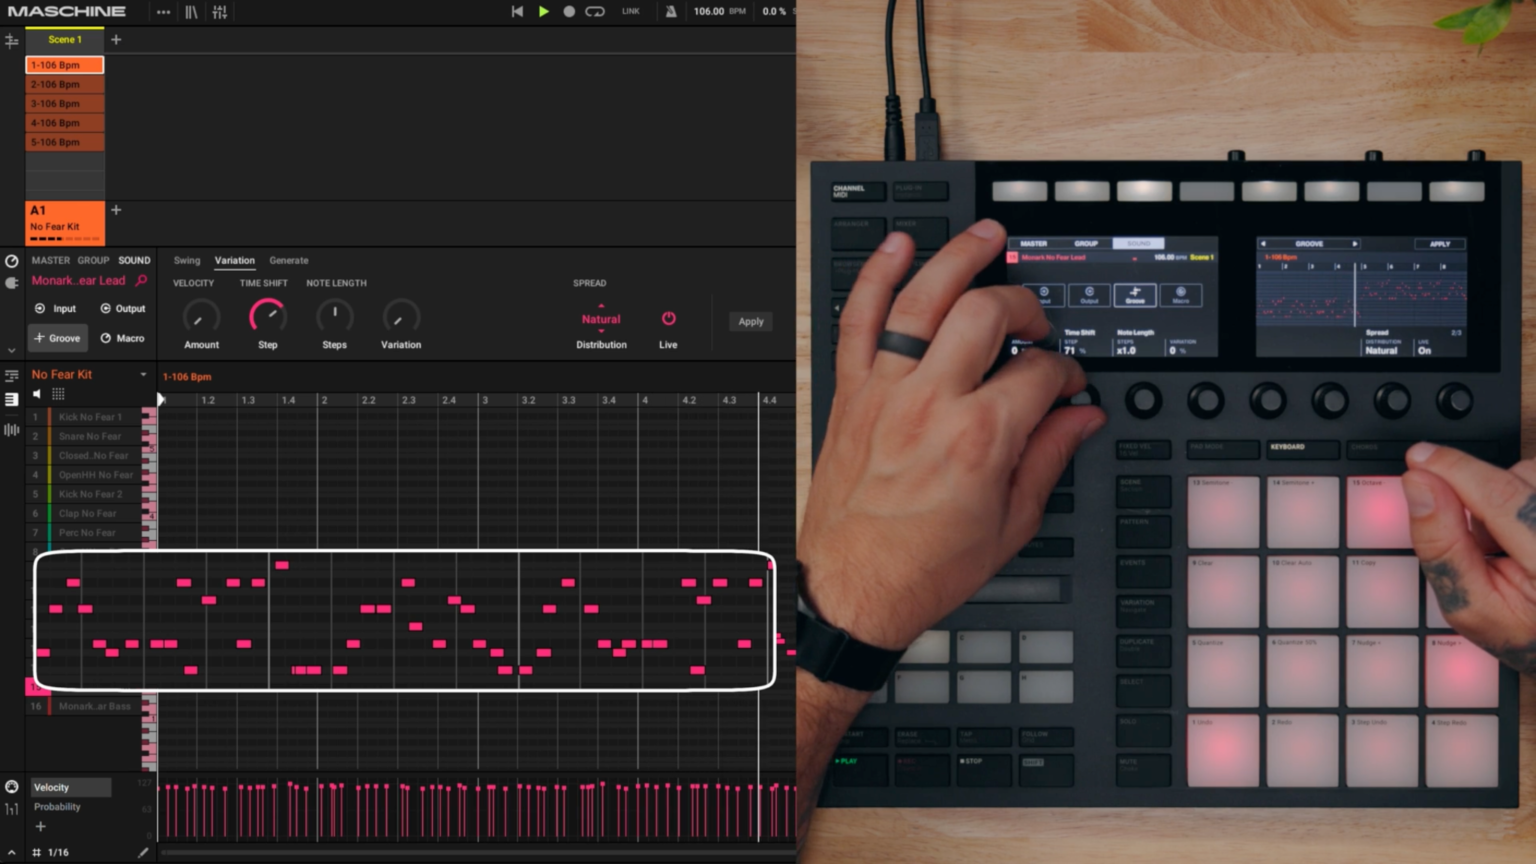Select the A1 No Fear Kit group

[65, 222]
